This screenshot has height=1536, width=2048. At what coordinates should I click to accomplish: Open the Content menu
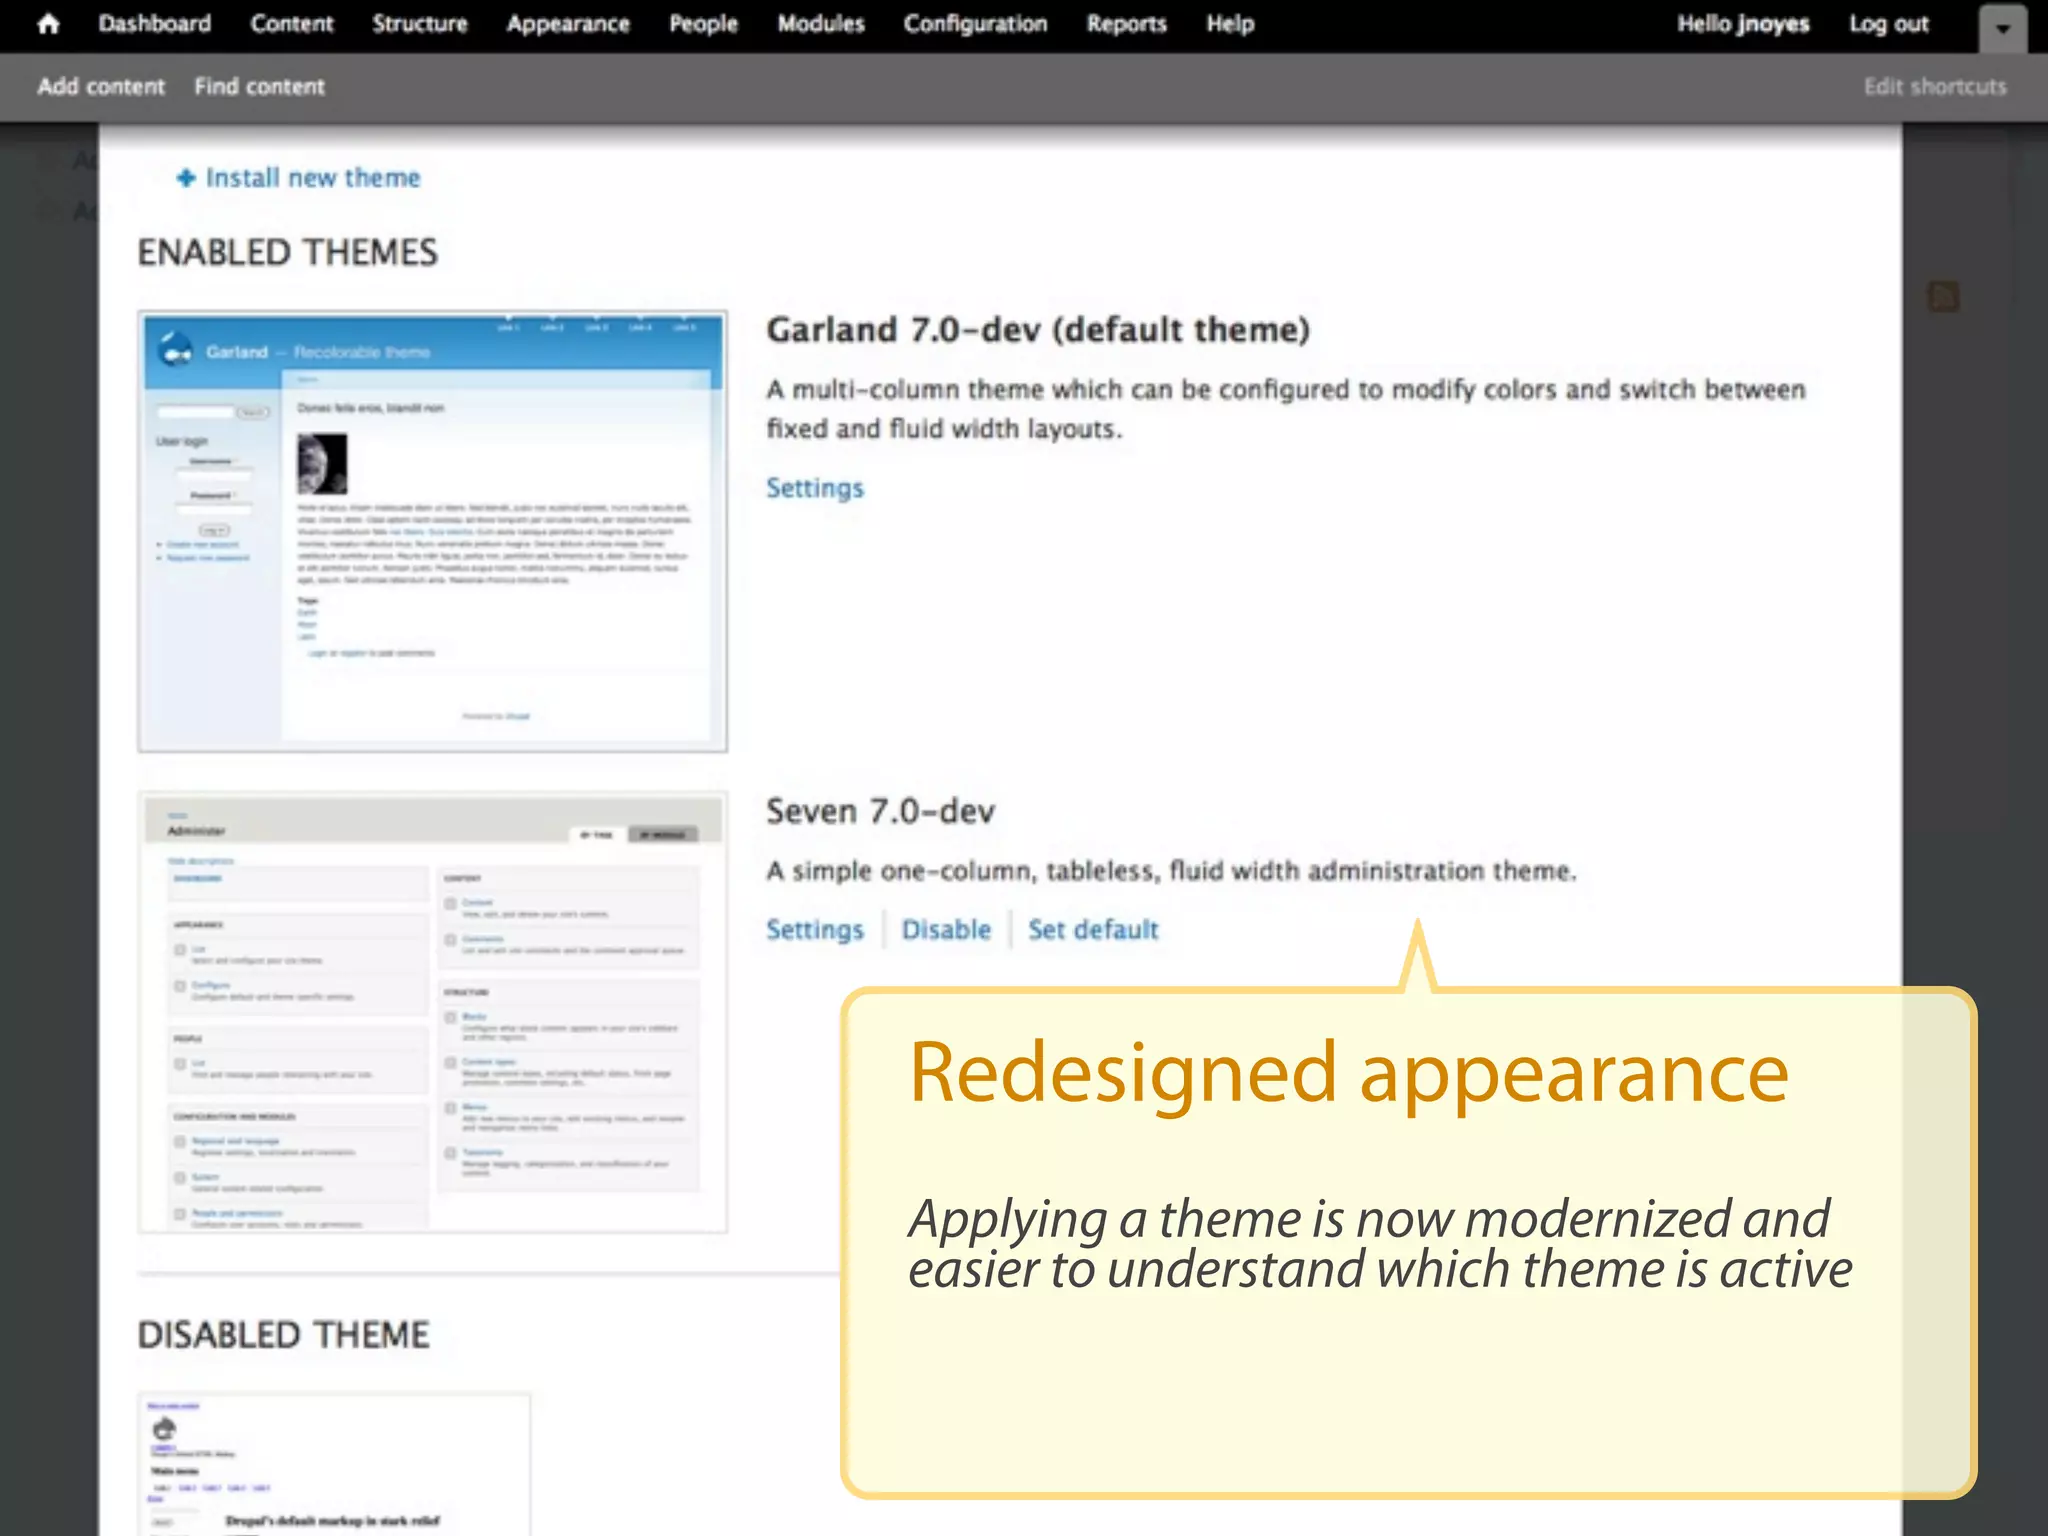[x=291, y=24]
